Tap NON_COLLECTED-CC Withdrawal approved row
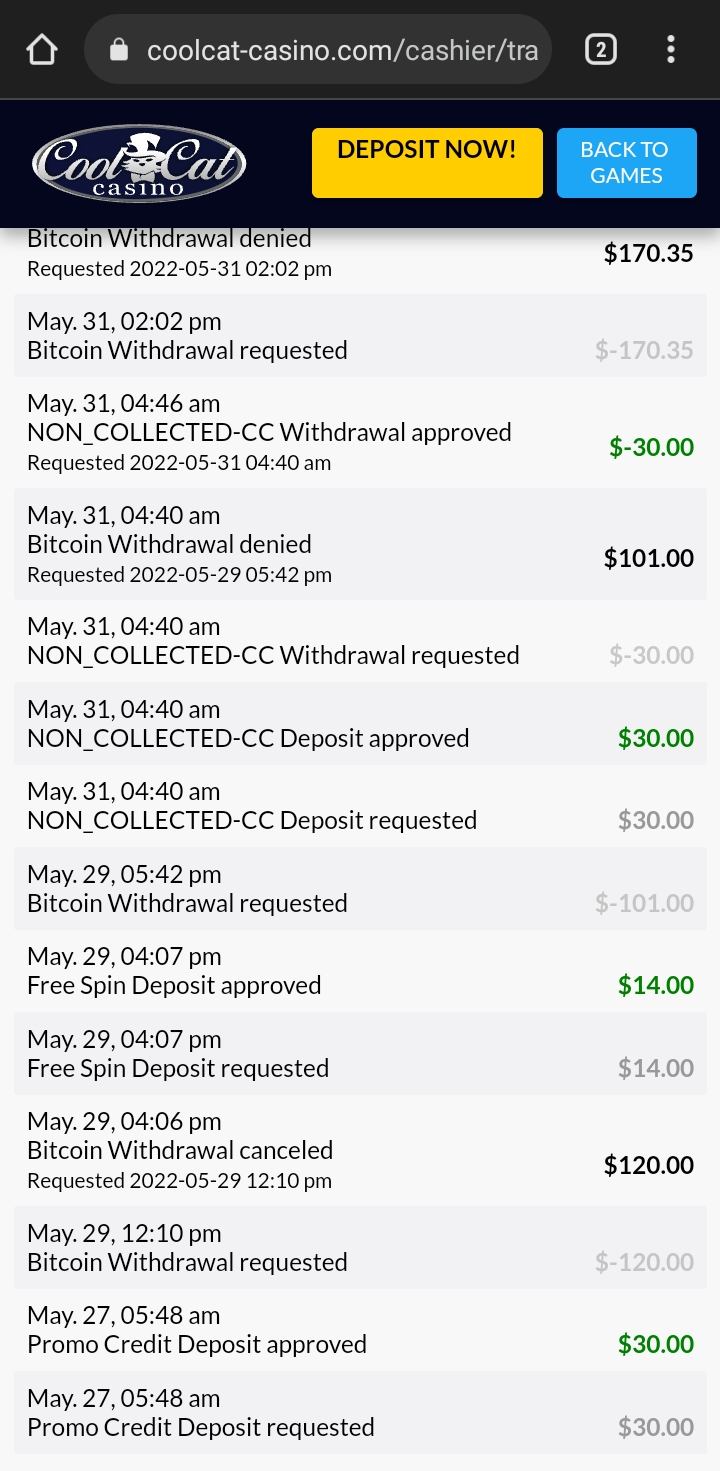This screenshot has width=720, height=1471. point(360,433)
